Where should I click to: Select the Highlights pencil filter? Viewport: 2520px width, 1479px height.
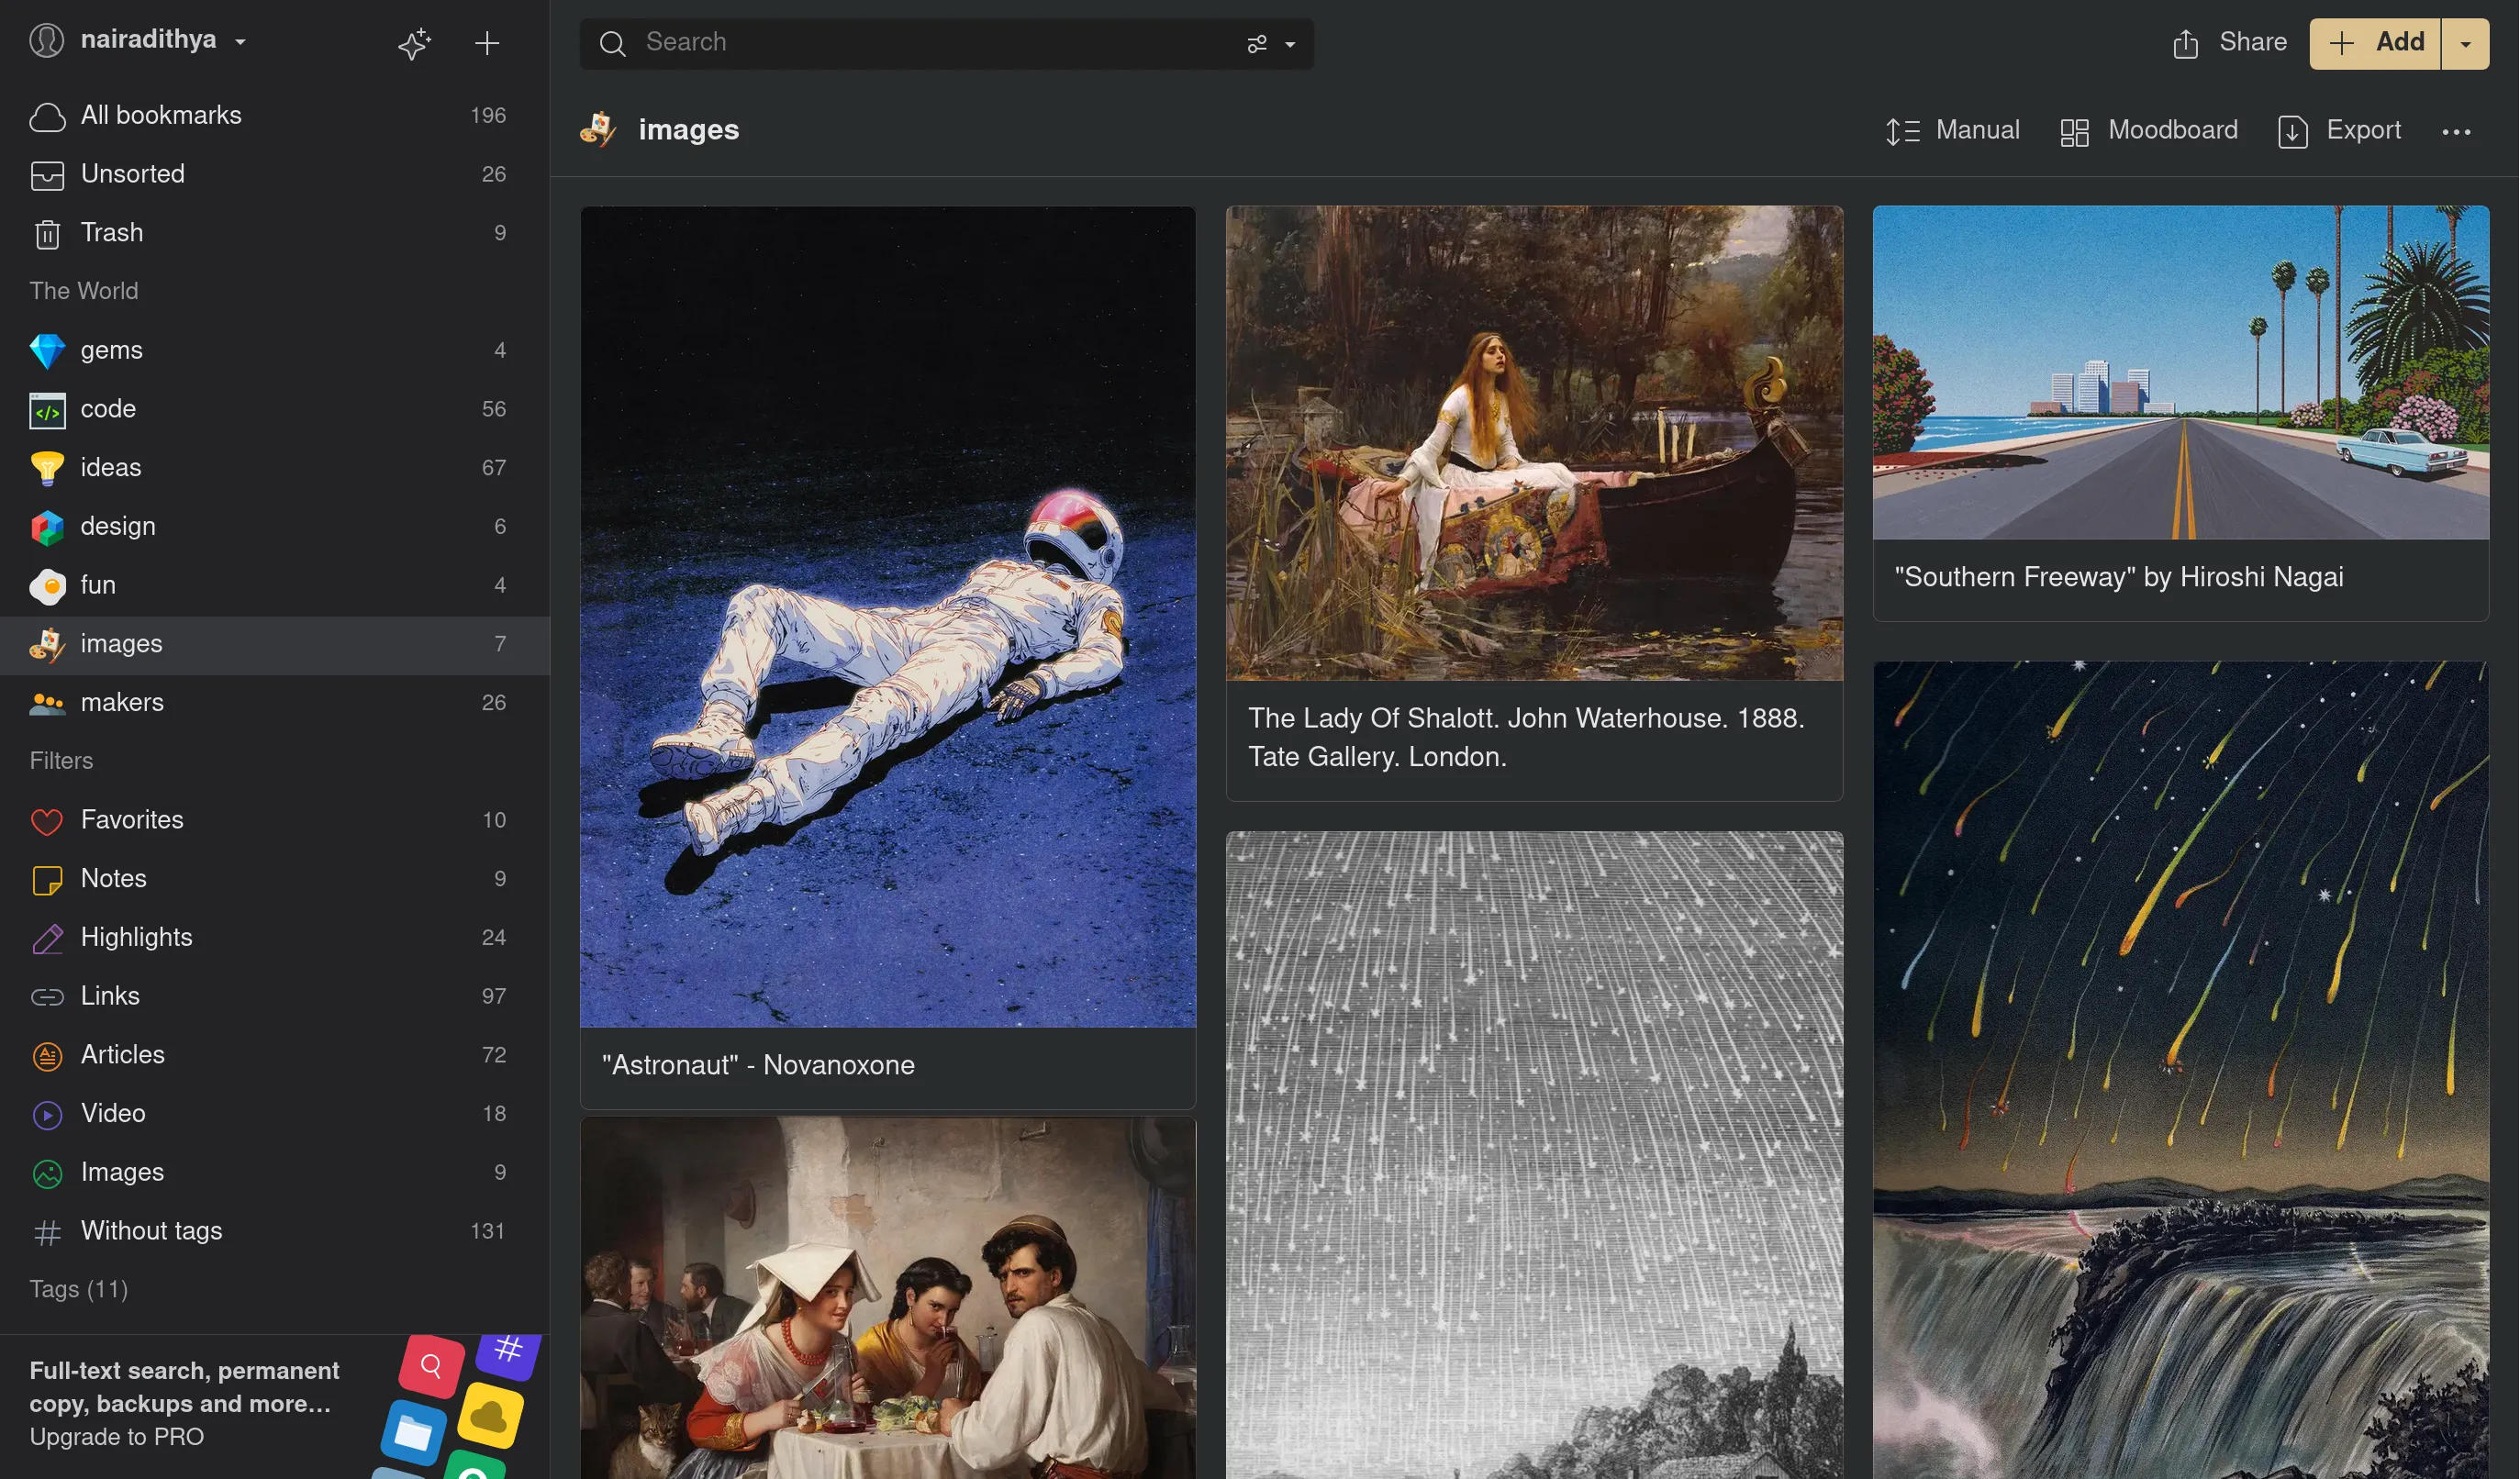click(136, 937)
